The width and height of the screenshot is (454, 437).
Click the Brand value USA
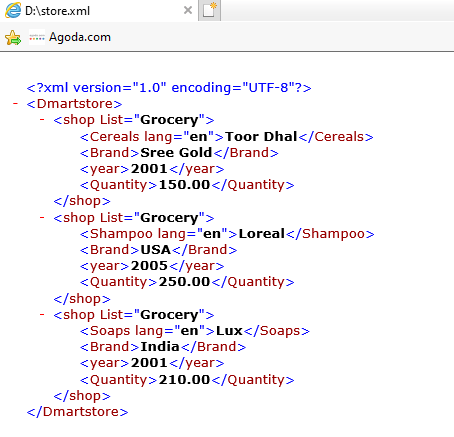[x=155, y=250]
